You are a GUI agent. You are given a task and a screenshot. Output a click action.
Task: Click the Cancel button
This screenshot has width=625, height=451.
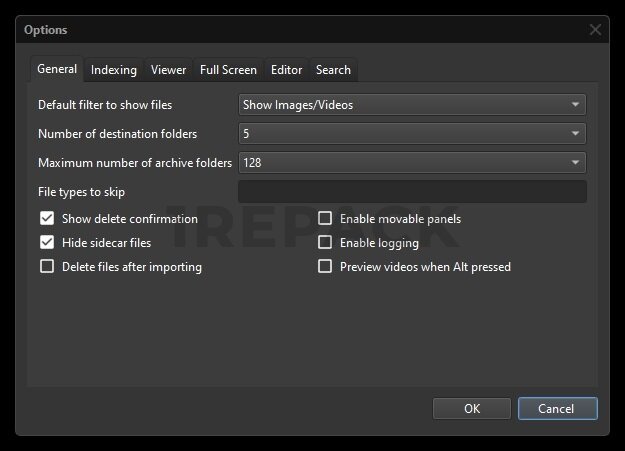[557, 408]
